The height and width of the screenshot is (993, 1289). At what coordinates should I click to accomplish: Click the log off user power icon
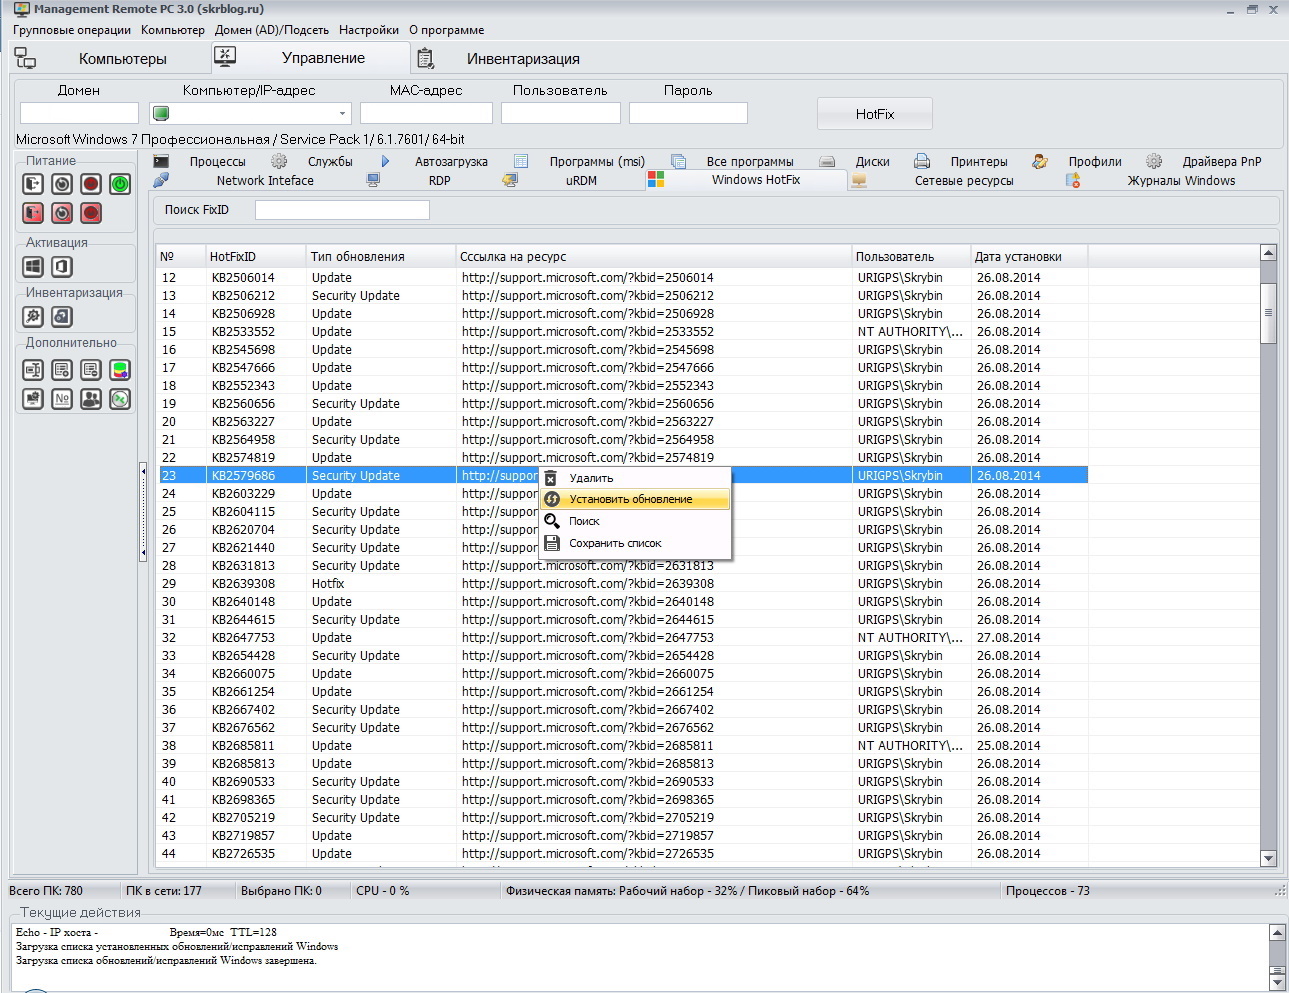[33, 184]
